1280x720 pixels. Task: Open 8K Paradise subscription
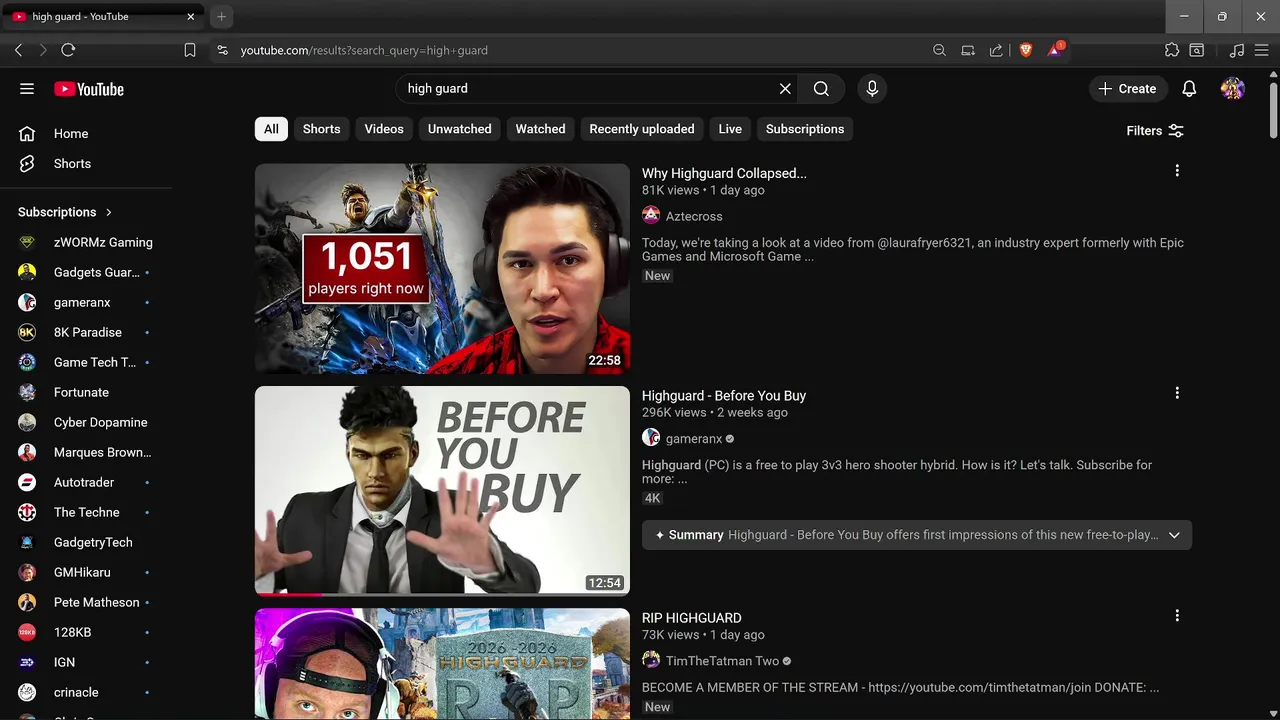(x=86, y=332)
